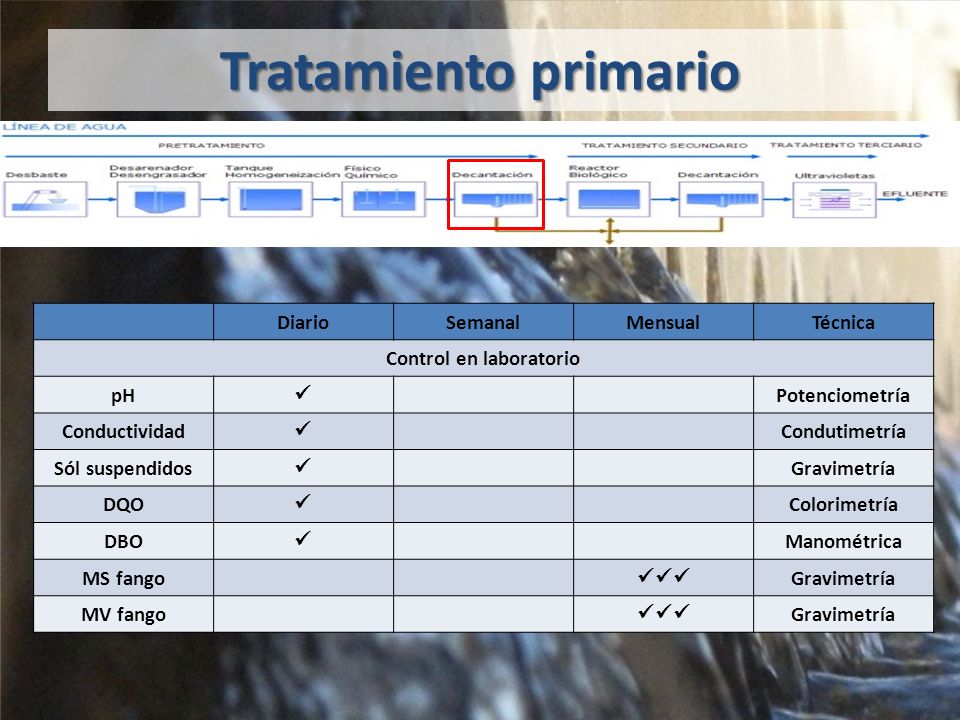The height and width of the screenshot is (720, 960).
Task: Click the EFLUENTE output label
Action: click(x=915, y=193)
